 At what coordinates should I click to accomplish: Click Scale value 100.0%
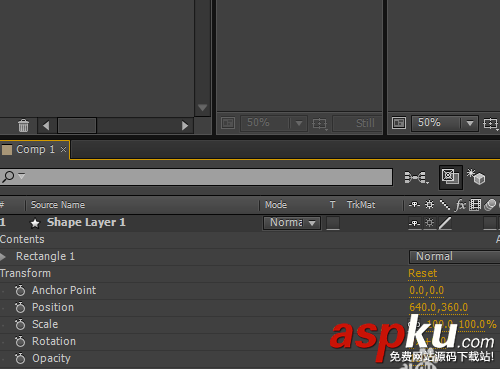point(462,324)
